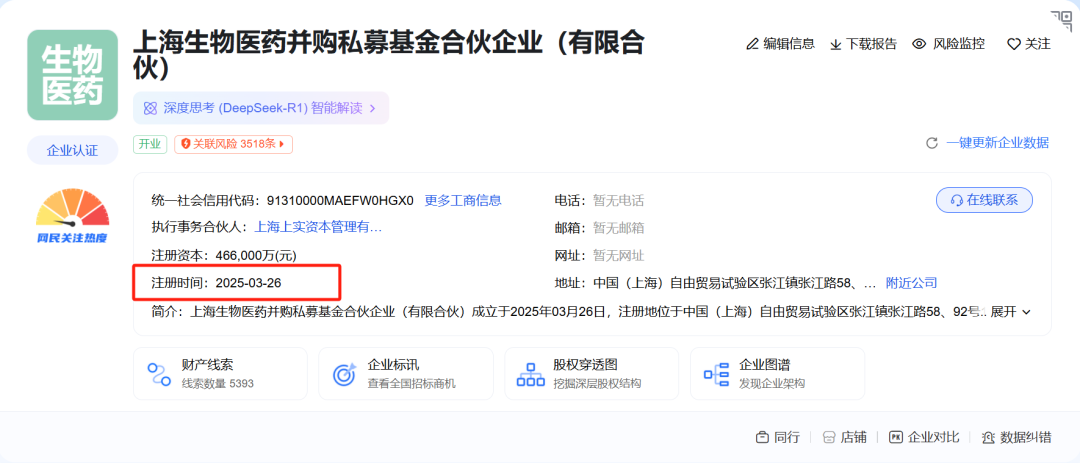Click the 同行 label in bottom bar

787,438
